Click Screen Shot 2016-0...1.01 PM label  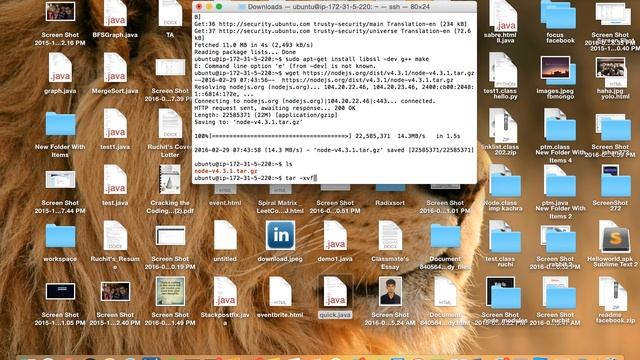point(445,207)
